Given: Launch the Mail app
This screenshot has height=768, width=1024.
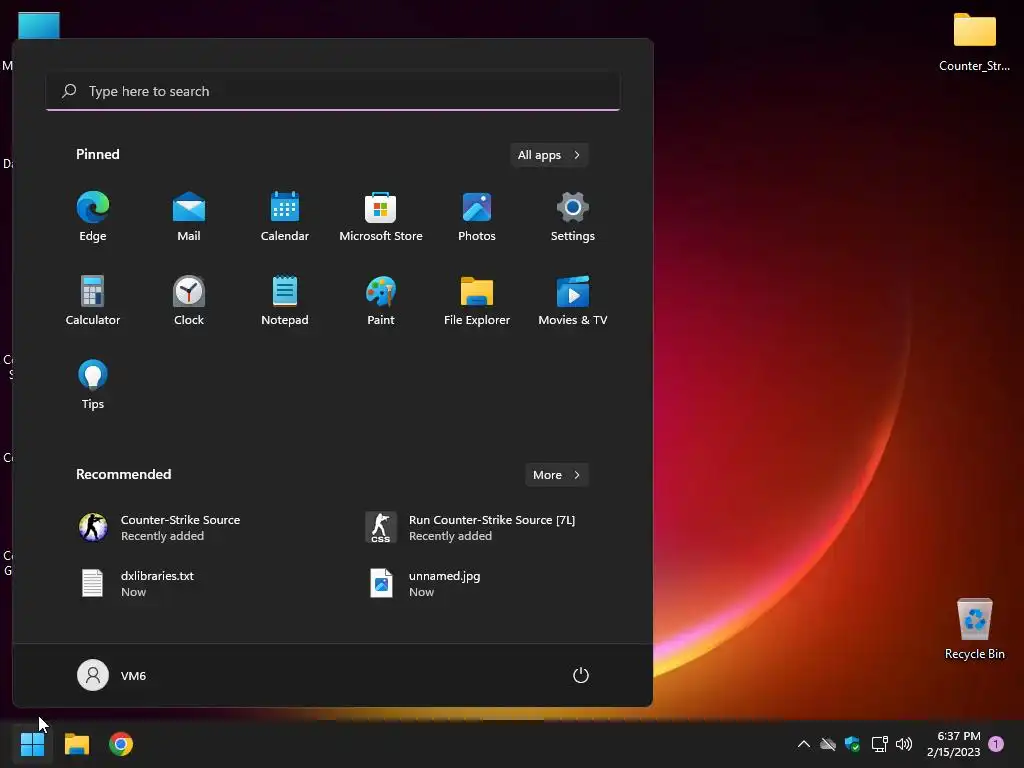Looking at the screenshot, I should coord(189,217).
